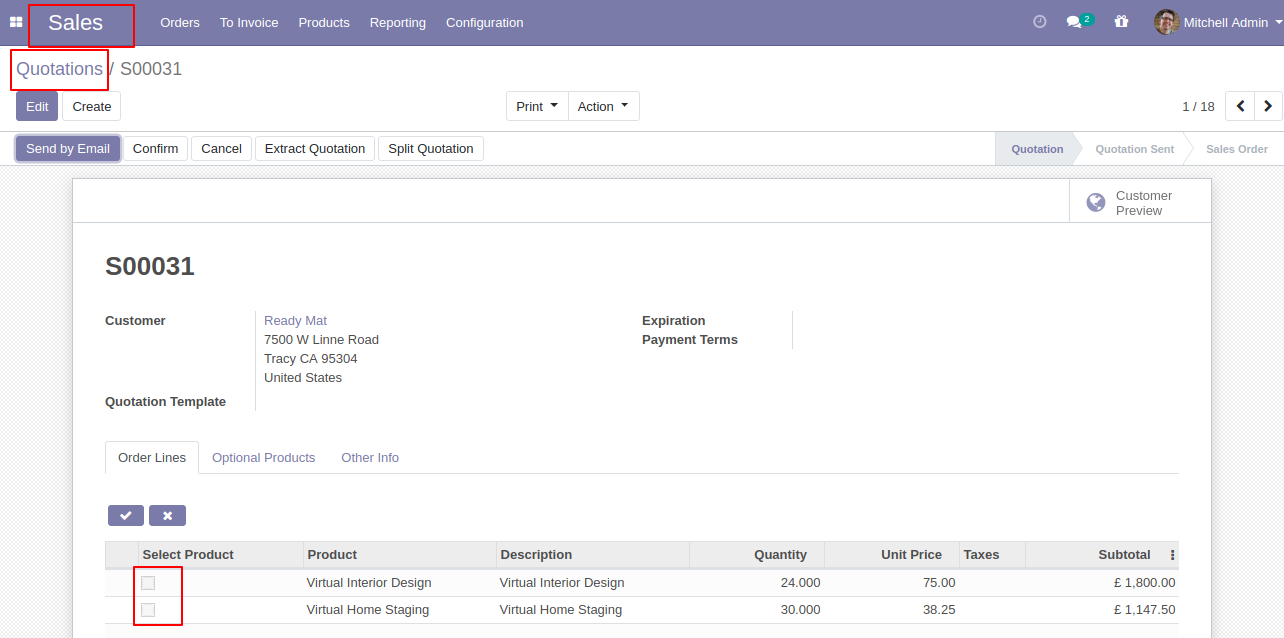Open Ready Mat customer link
The width and height of the screenshot is (1284, 638).
click(295, 321)
